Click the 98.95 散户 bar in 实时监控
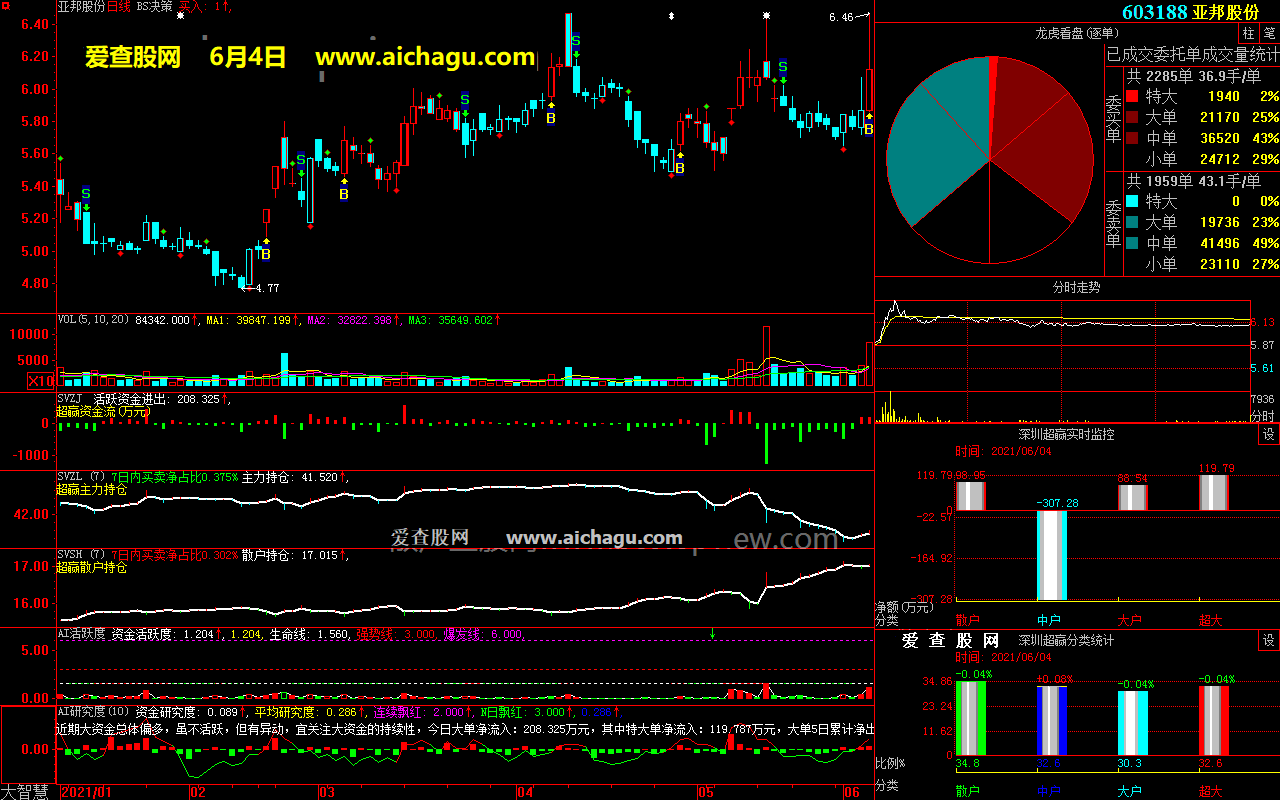The width and height of the screenshot is (1280, 800). (x=970, y=496)
